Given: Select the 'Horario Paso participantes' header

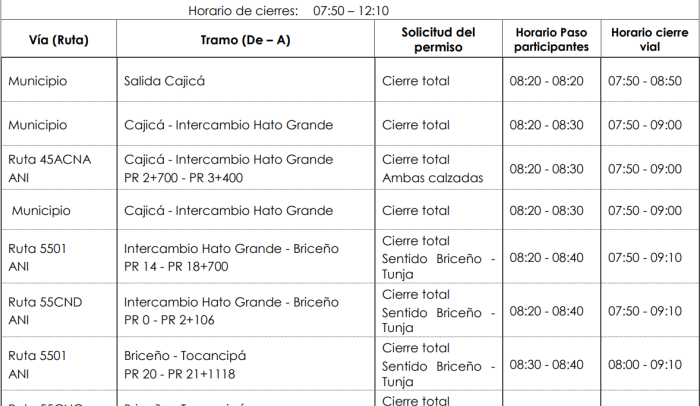Looking at the screenshot, I should [551, 39].
